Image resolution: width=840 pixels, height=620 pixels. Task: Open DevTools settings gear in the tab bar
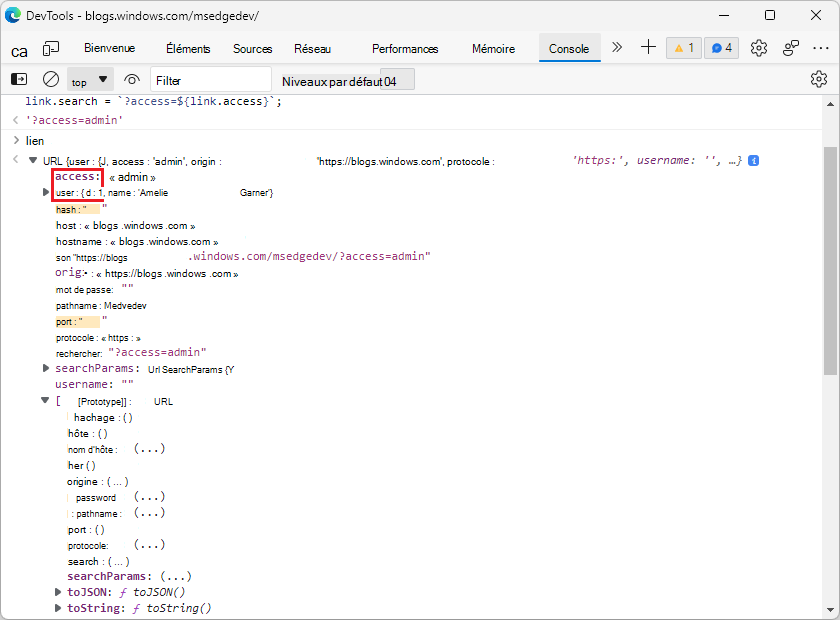(x=759, y=48)
